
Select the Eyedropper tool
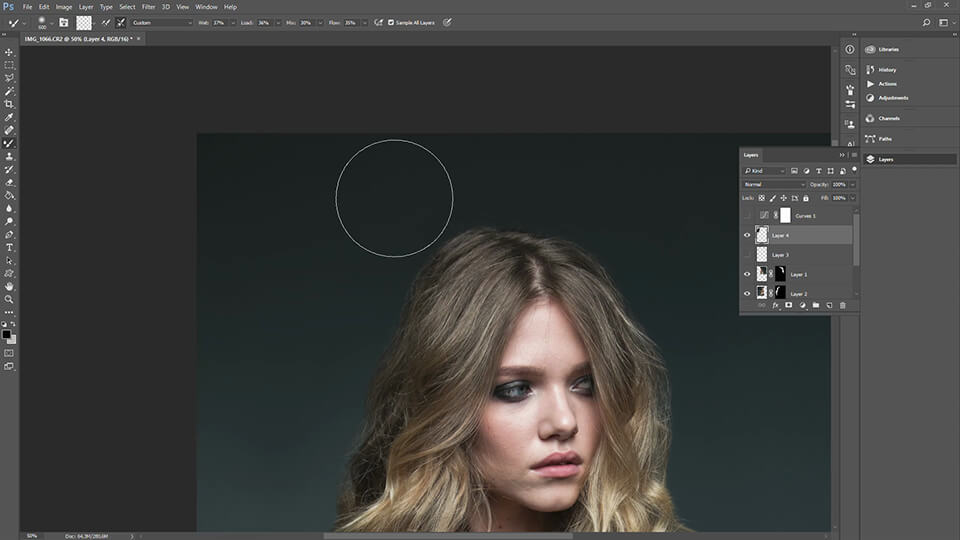click(9, 117)
